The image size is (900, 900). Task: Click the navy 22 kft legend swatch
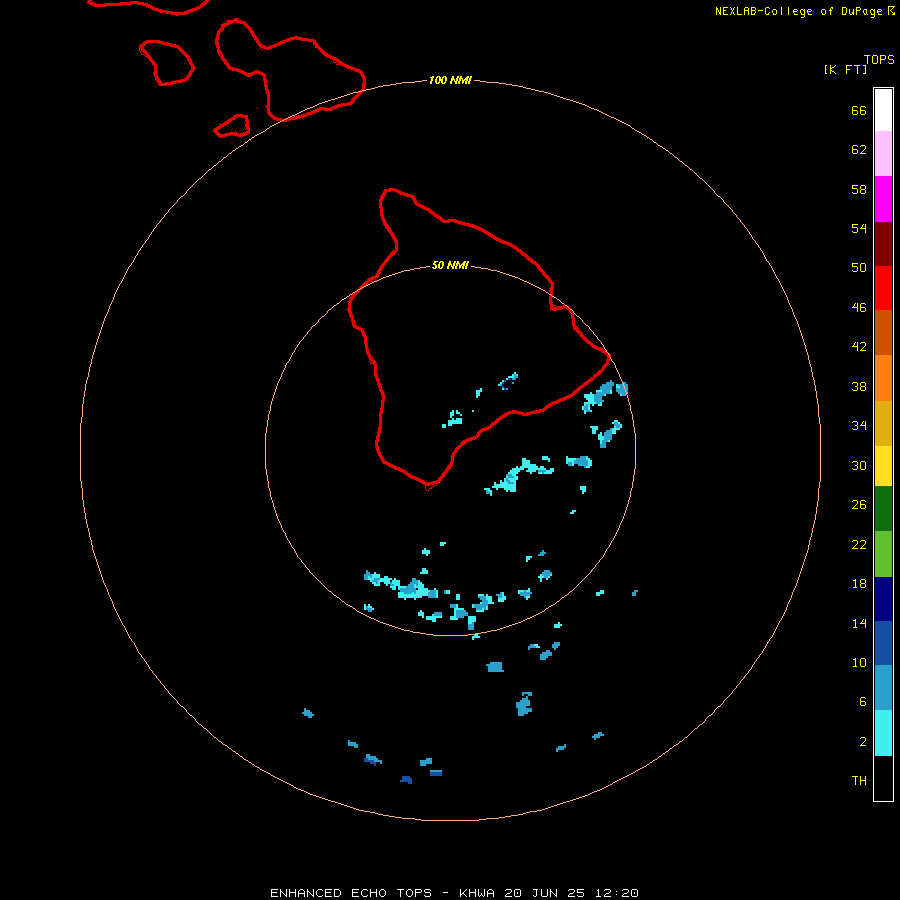(x=883, y=599)
